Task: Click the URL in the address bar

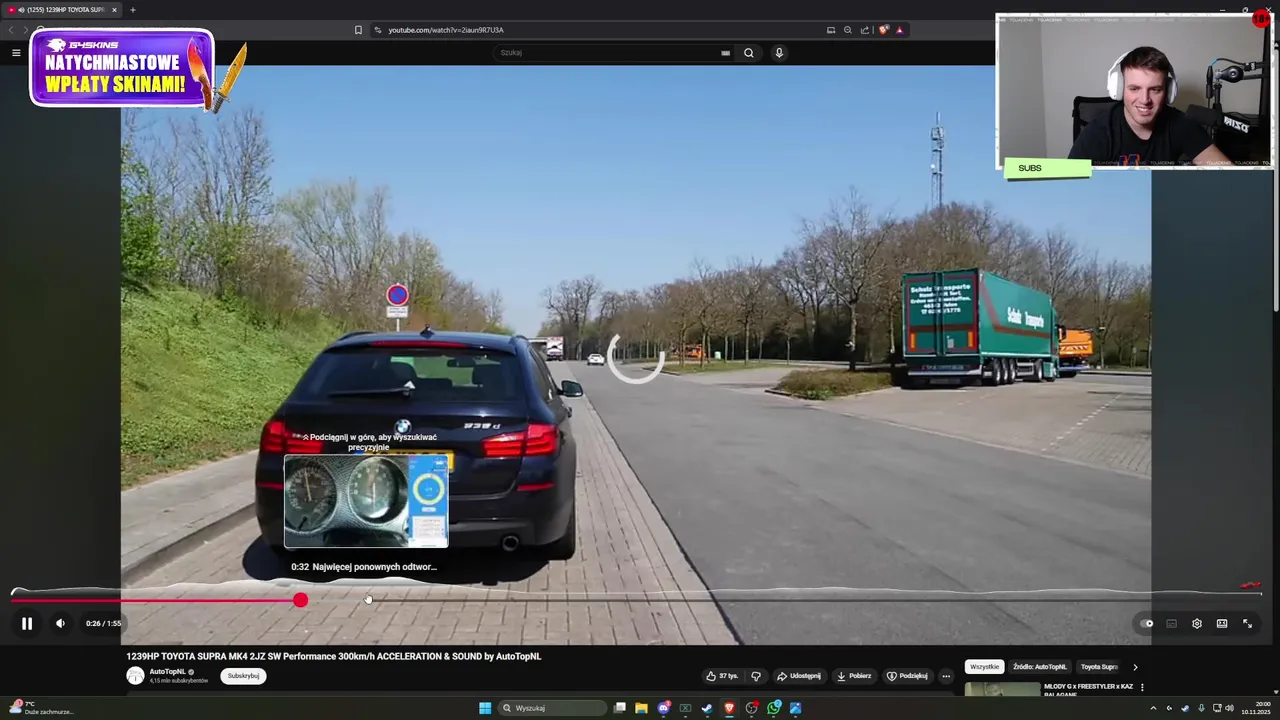Action: [446, 30]
